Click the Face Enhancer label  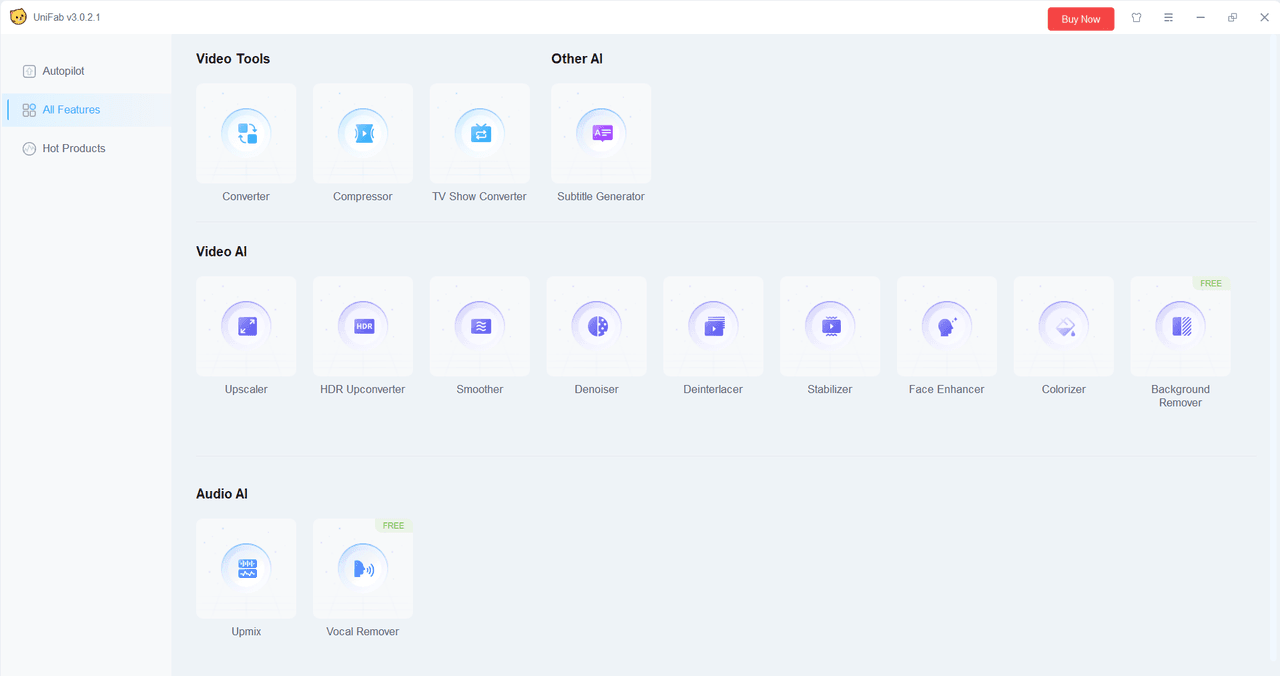tap(947, 390)
